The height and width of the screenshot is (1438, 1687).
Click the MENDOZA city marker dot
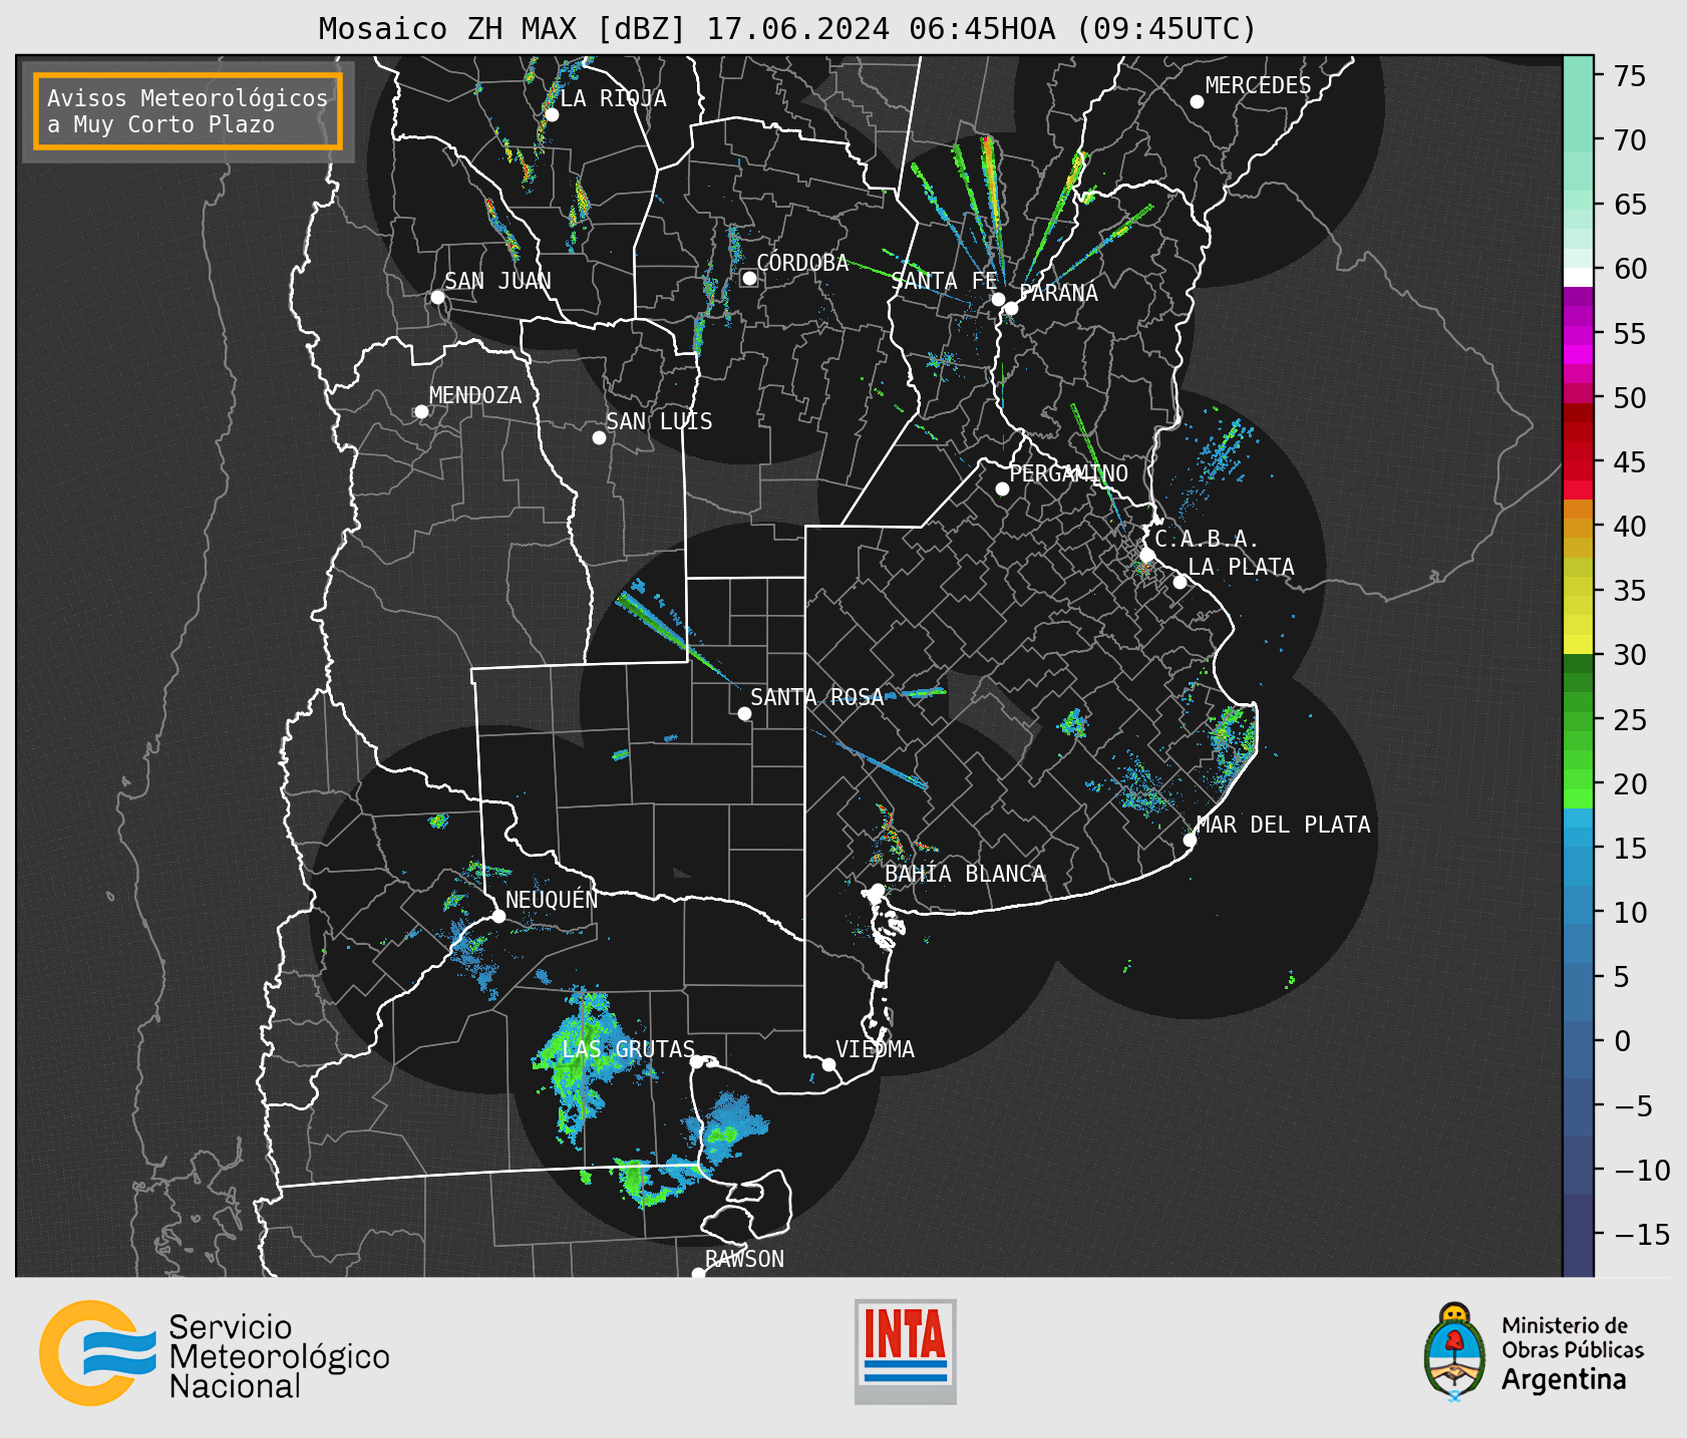(x=421, y=412)
